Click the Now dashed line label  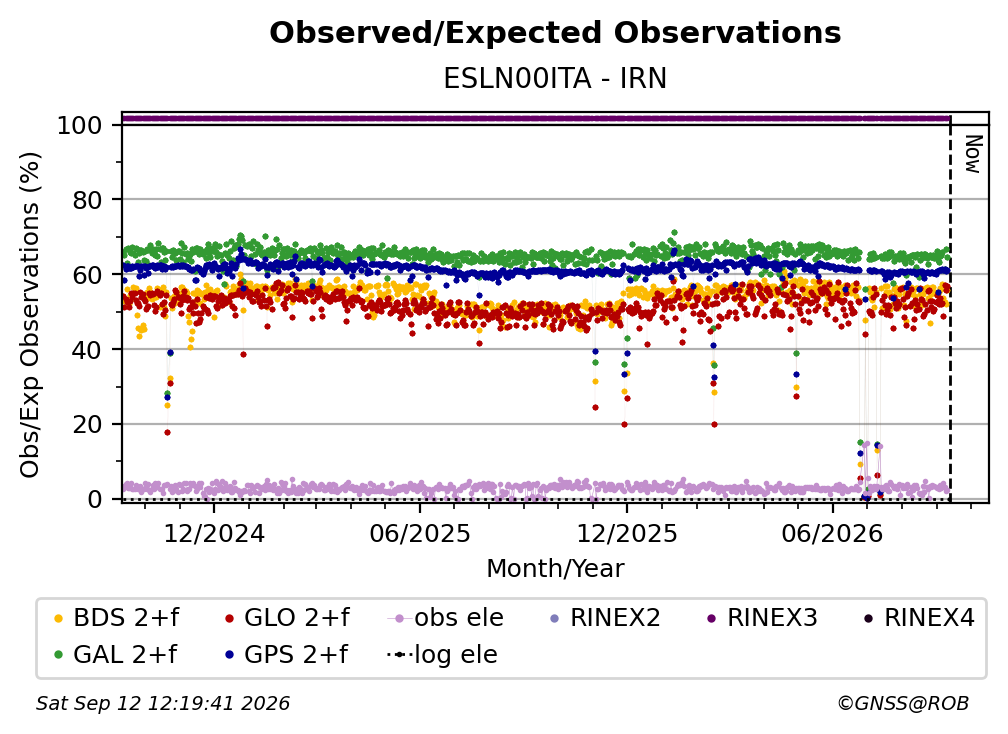(973, 154)
